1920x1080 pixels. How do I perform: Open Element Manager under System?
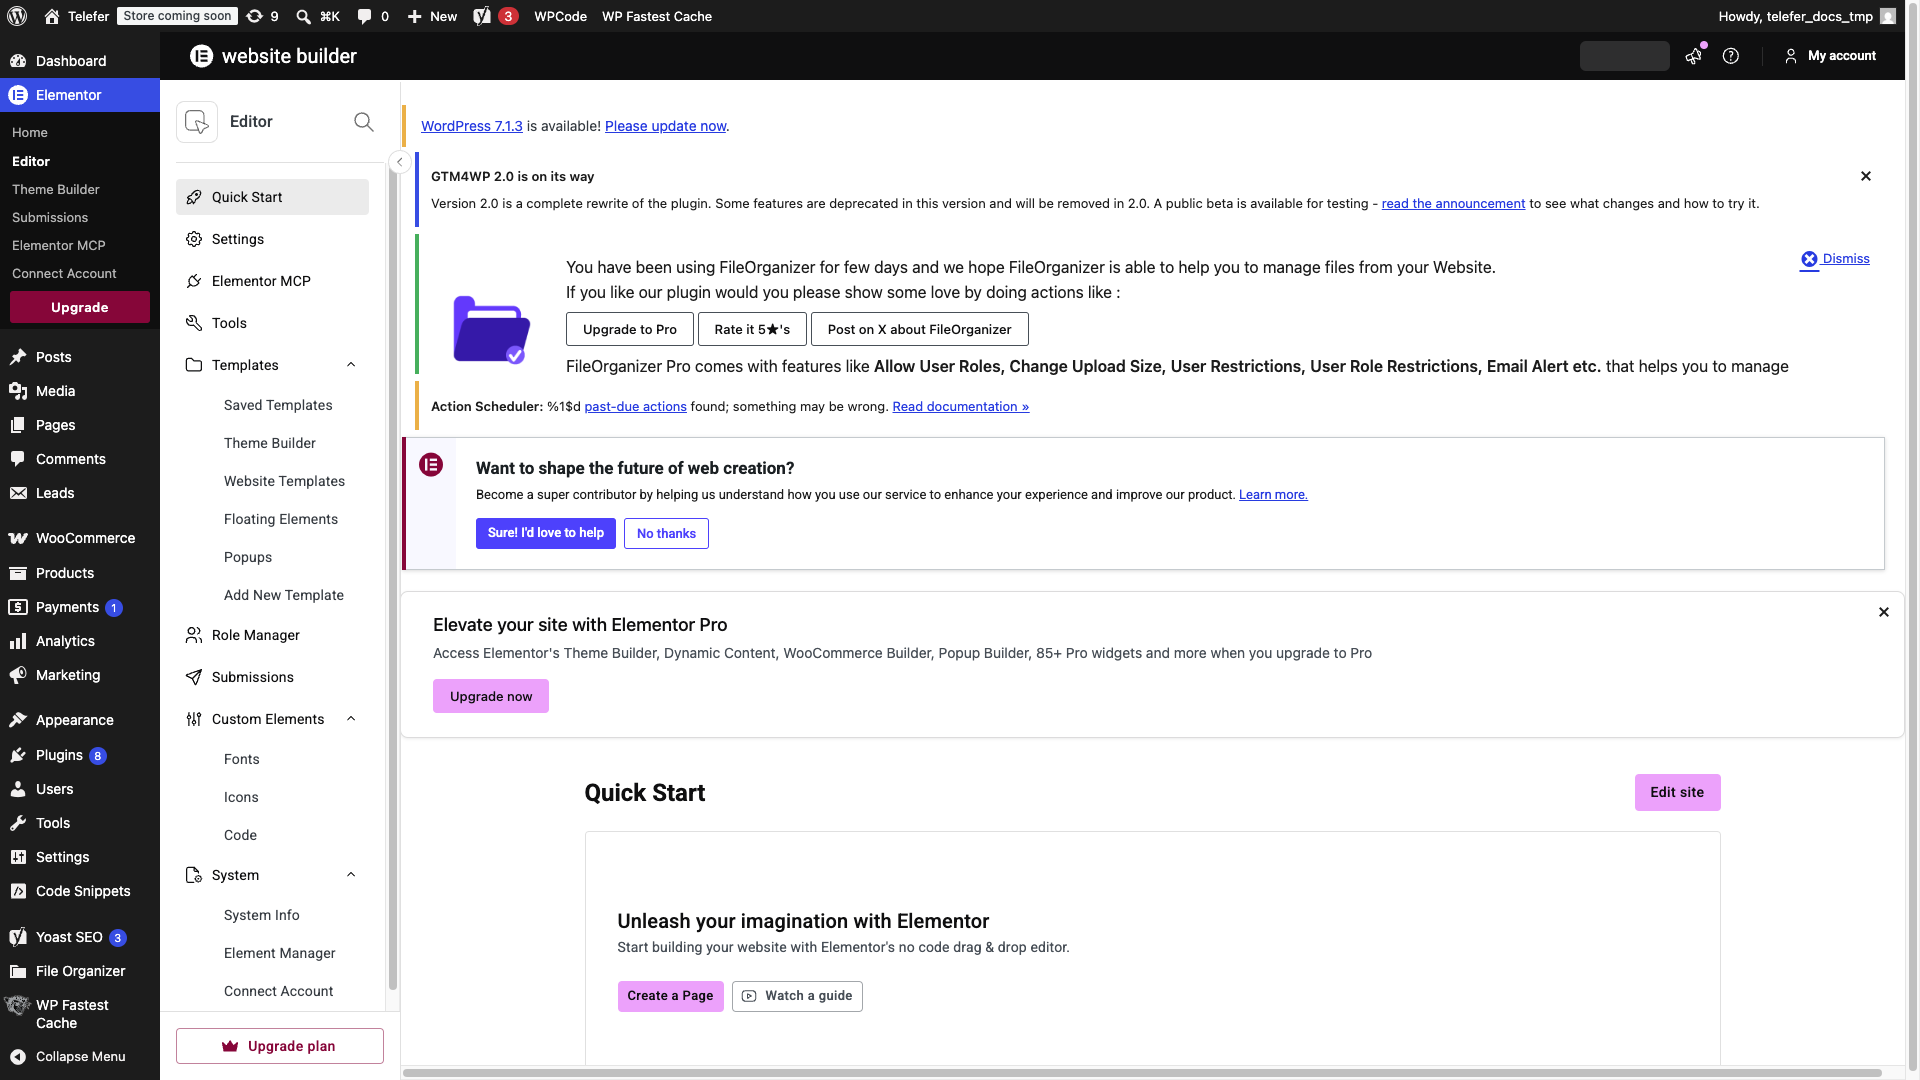pyautogui.click(x=280, y=953)
